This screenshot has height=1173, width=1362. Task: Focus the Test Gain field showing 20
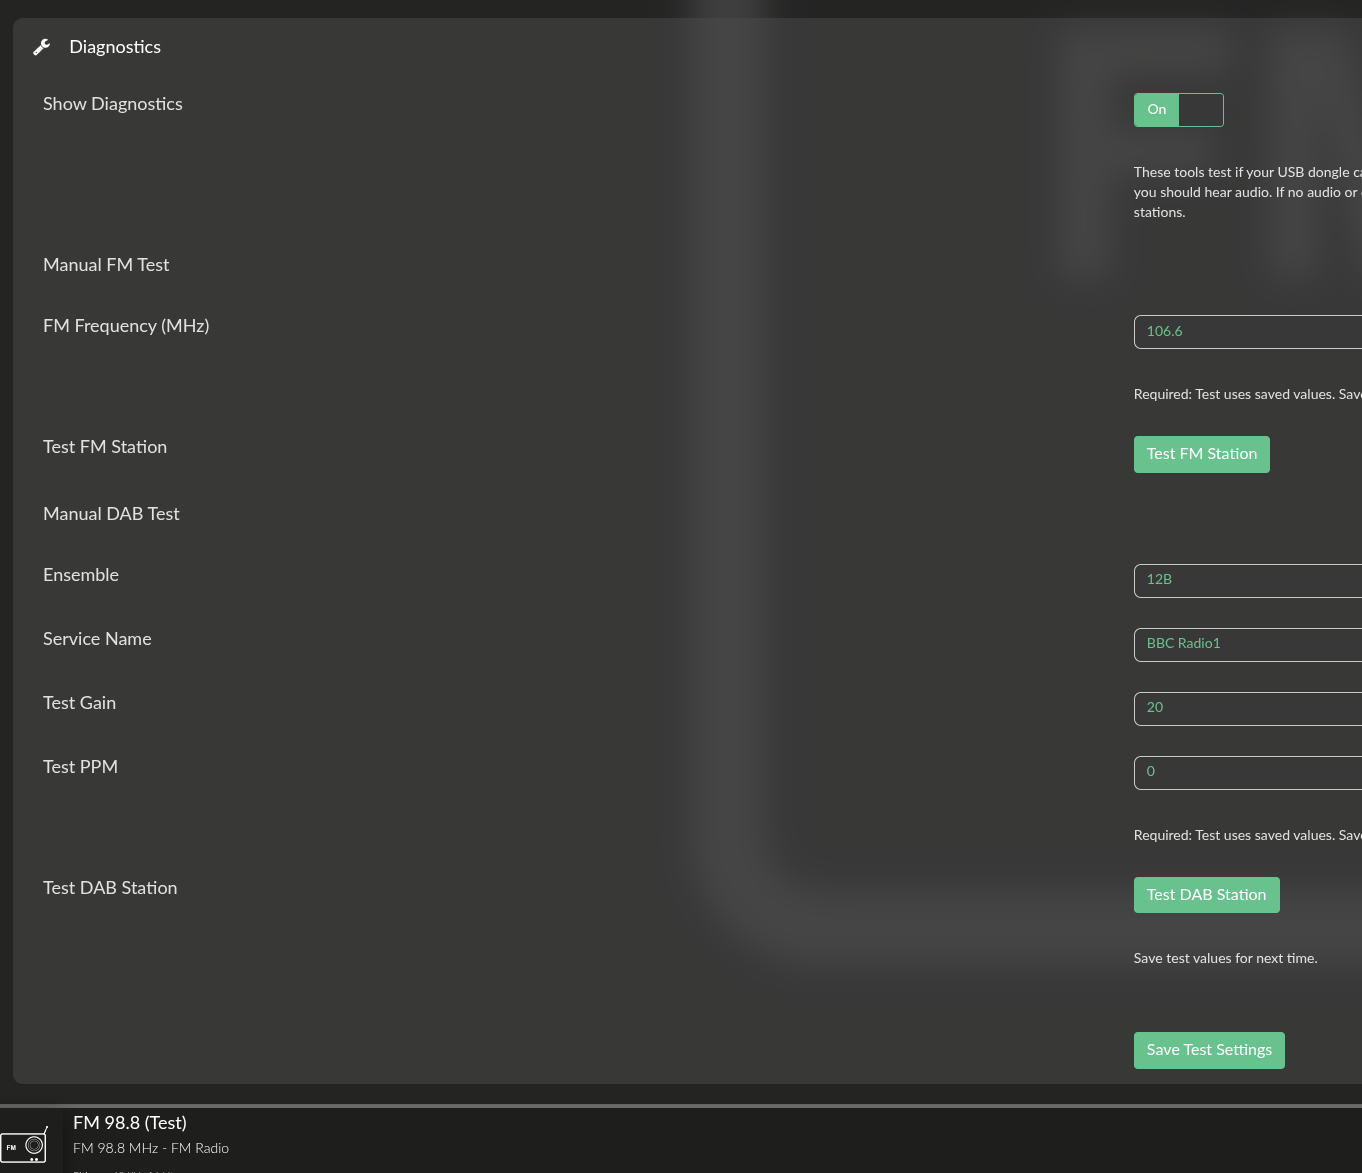1247,708
